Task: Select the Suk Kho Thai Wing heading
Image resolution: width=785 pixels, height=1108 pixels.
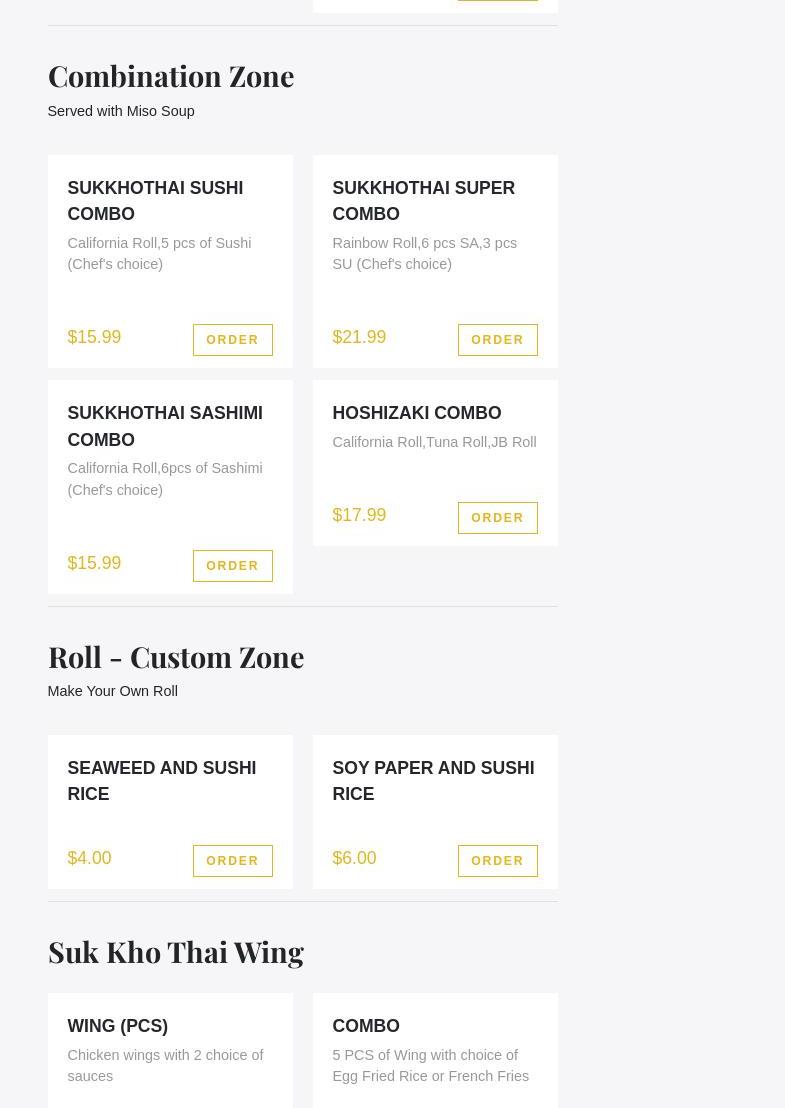Action: (176, 952)
